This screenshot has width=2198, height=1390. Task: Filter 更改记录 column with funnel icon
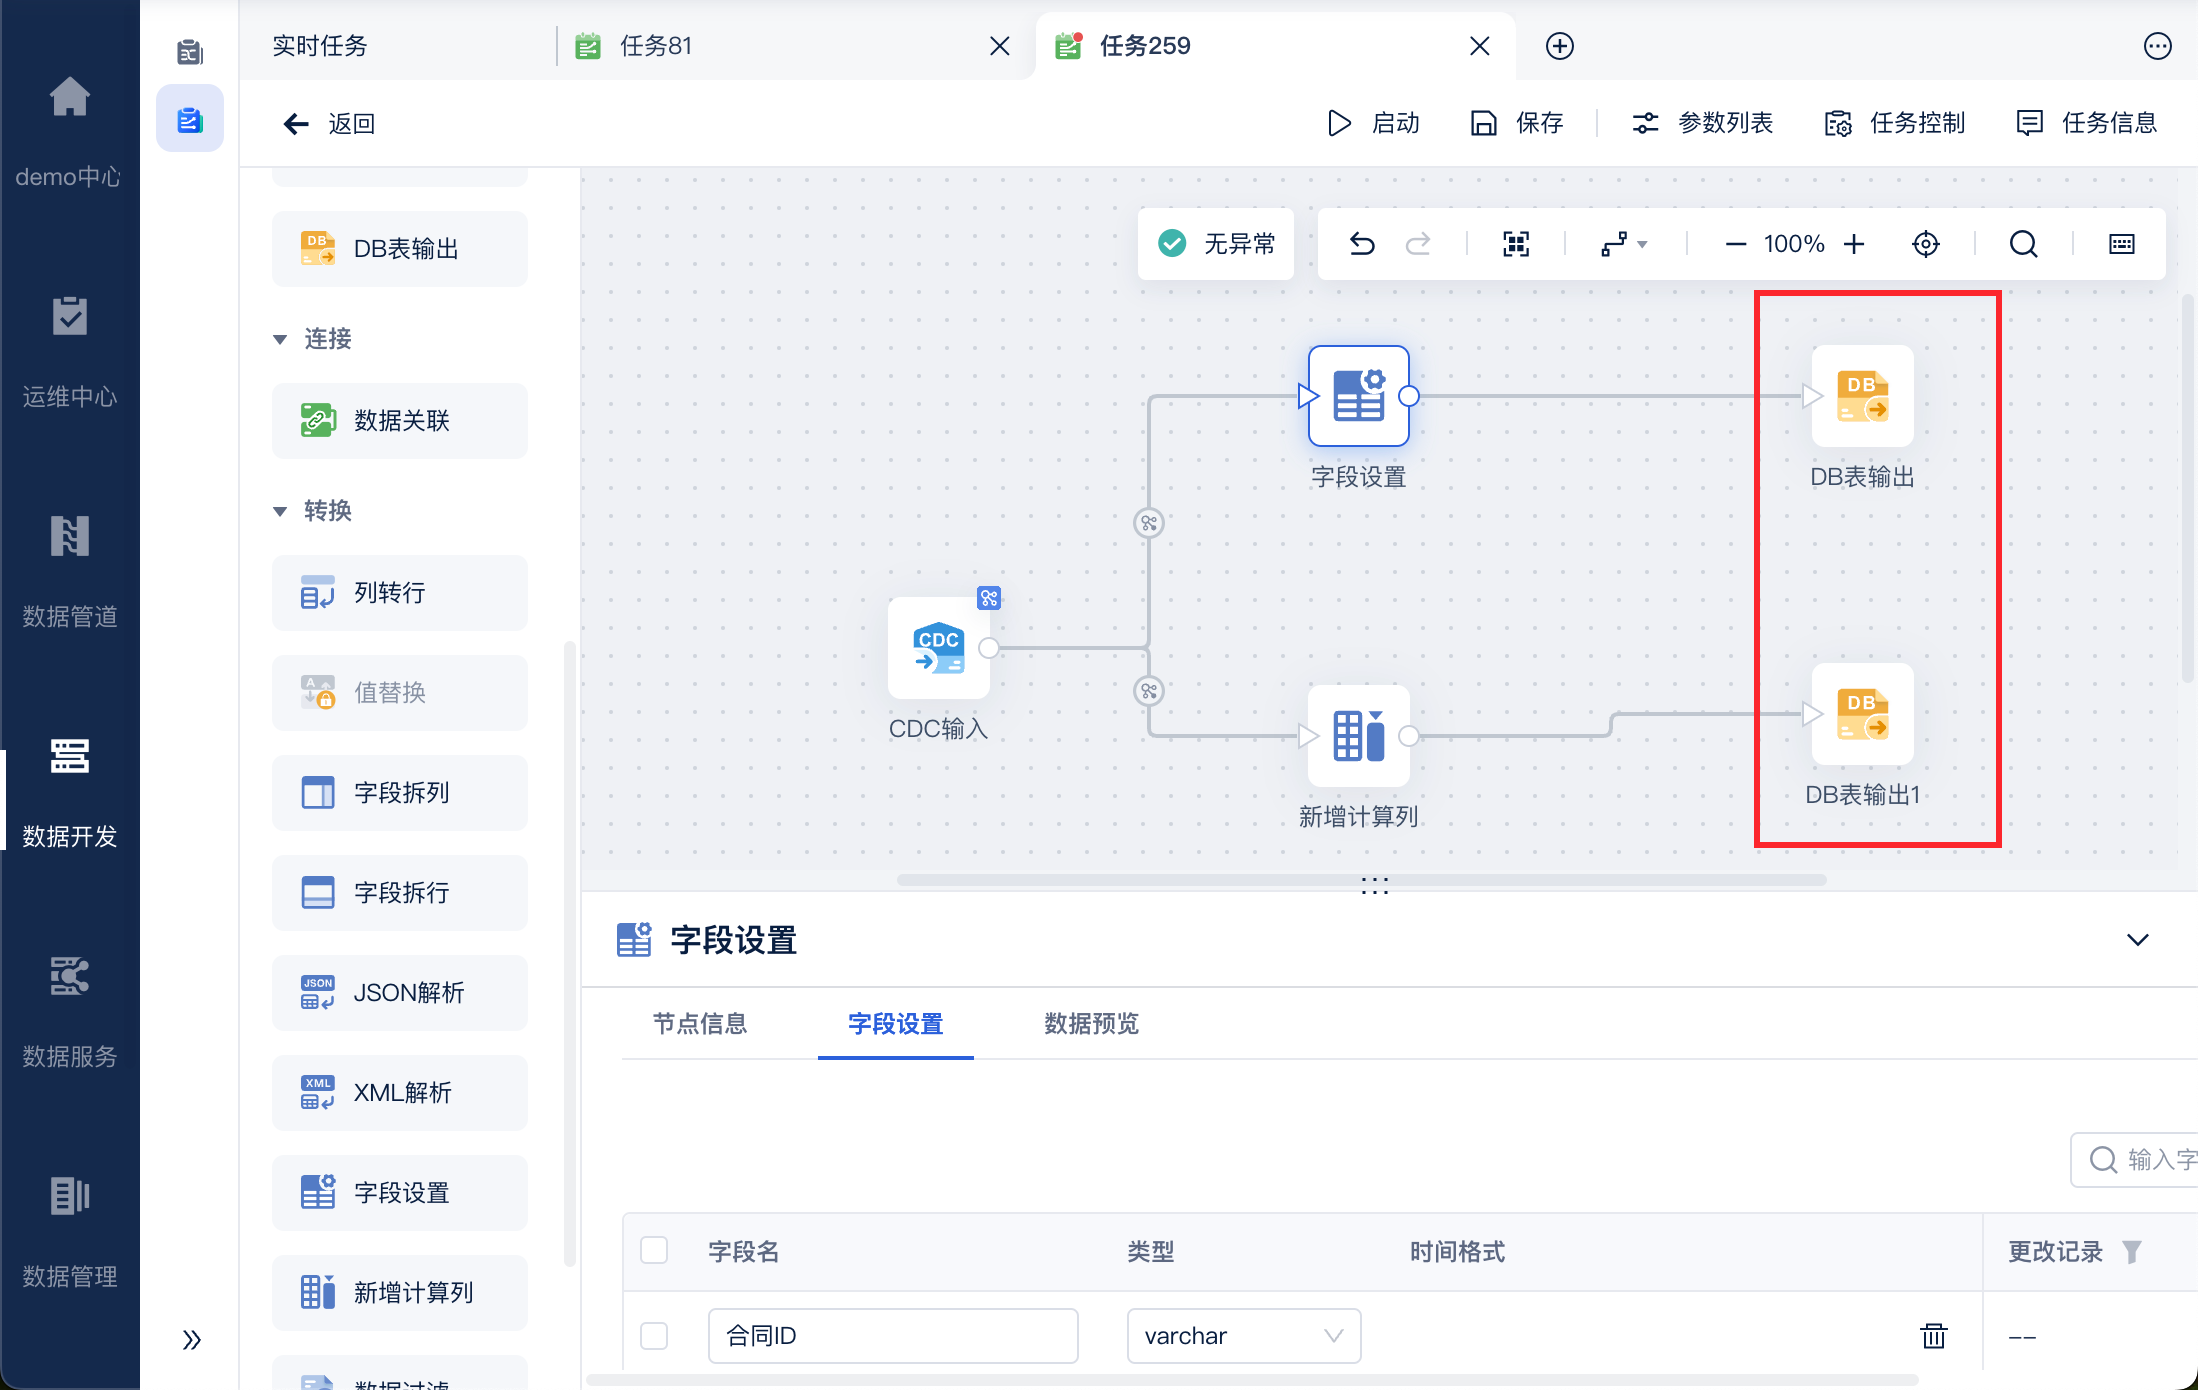pyautogui.click(x=2131, y=1251)
